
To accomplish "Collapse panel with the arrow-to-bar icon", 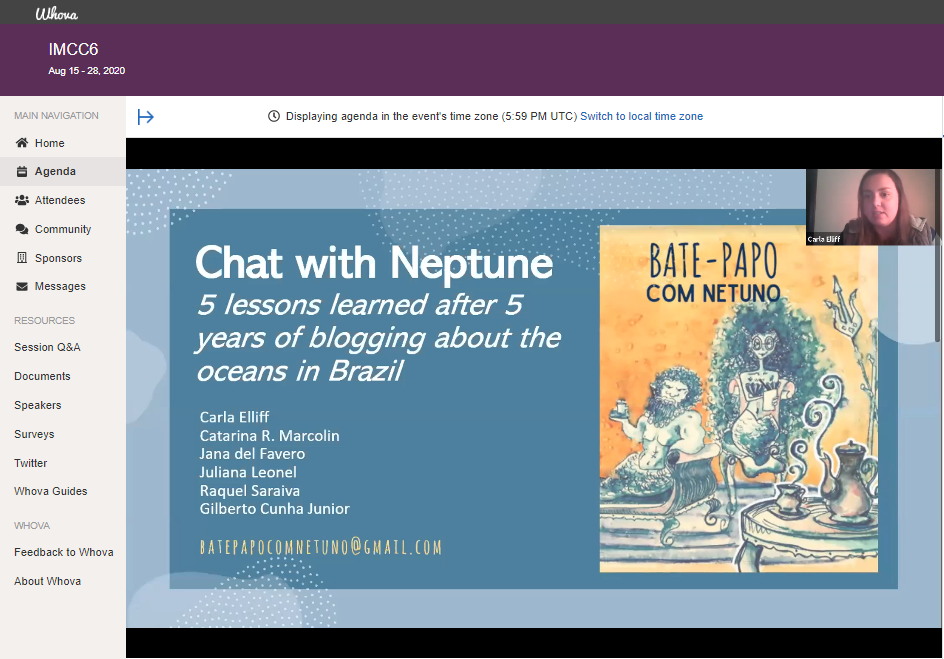I will click(146, 117).
